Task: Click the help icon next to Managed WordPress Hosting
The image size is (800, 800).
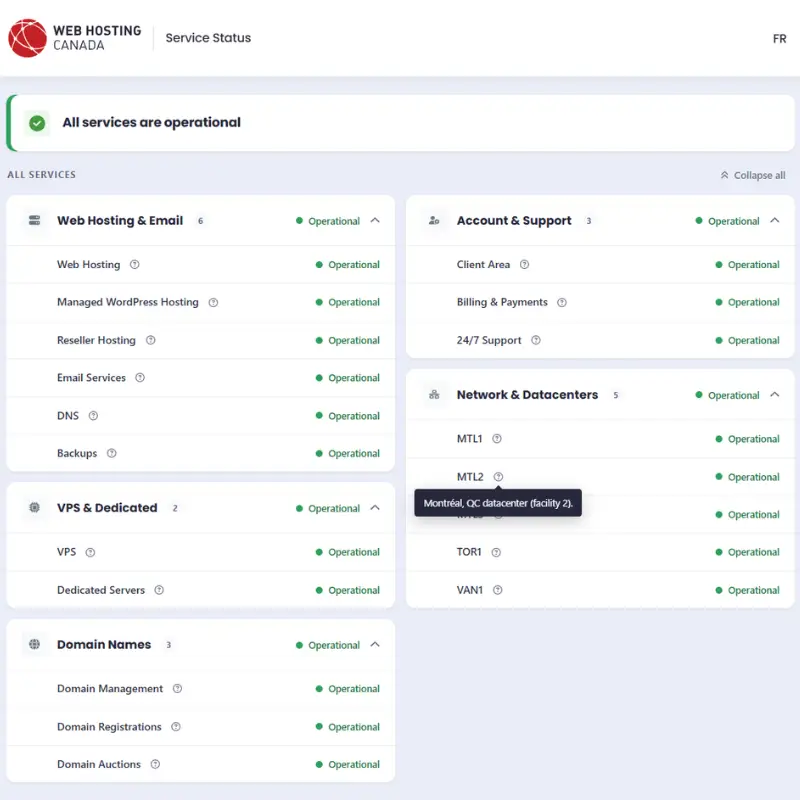Action: [213, 303]
